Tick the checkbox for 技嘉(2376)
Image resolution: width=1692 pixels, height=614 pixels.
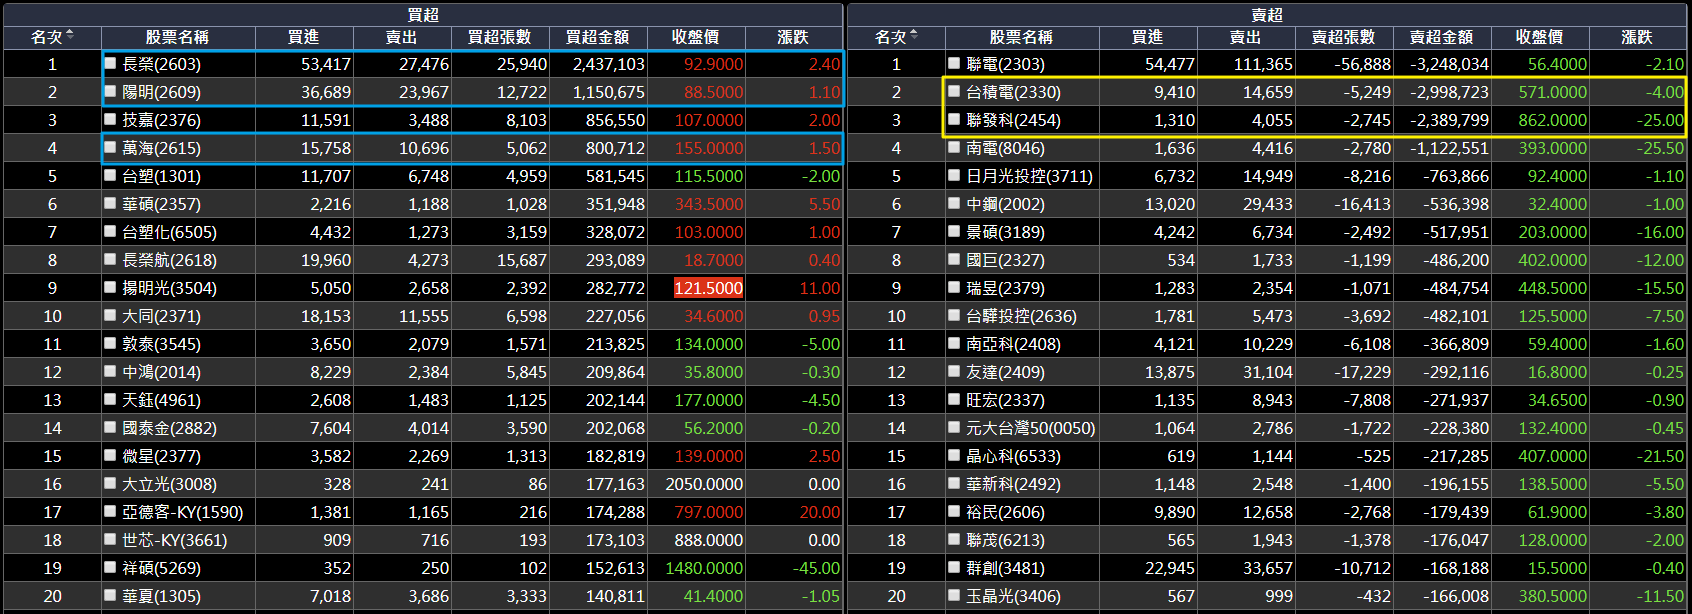click(111, 119)
